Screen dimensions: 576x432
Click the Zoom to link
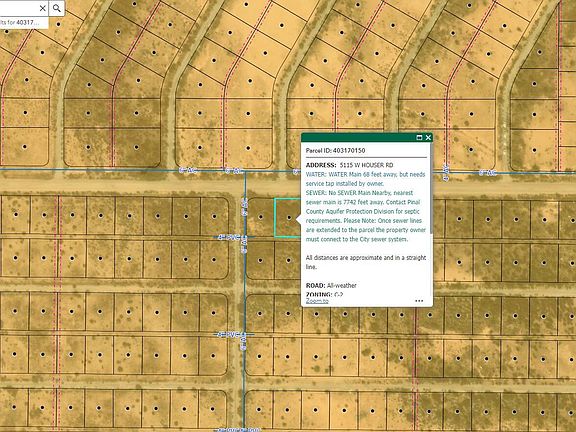point(317,301)
